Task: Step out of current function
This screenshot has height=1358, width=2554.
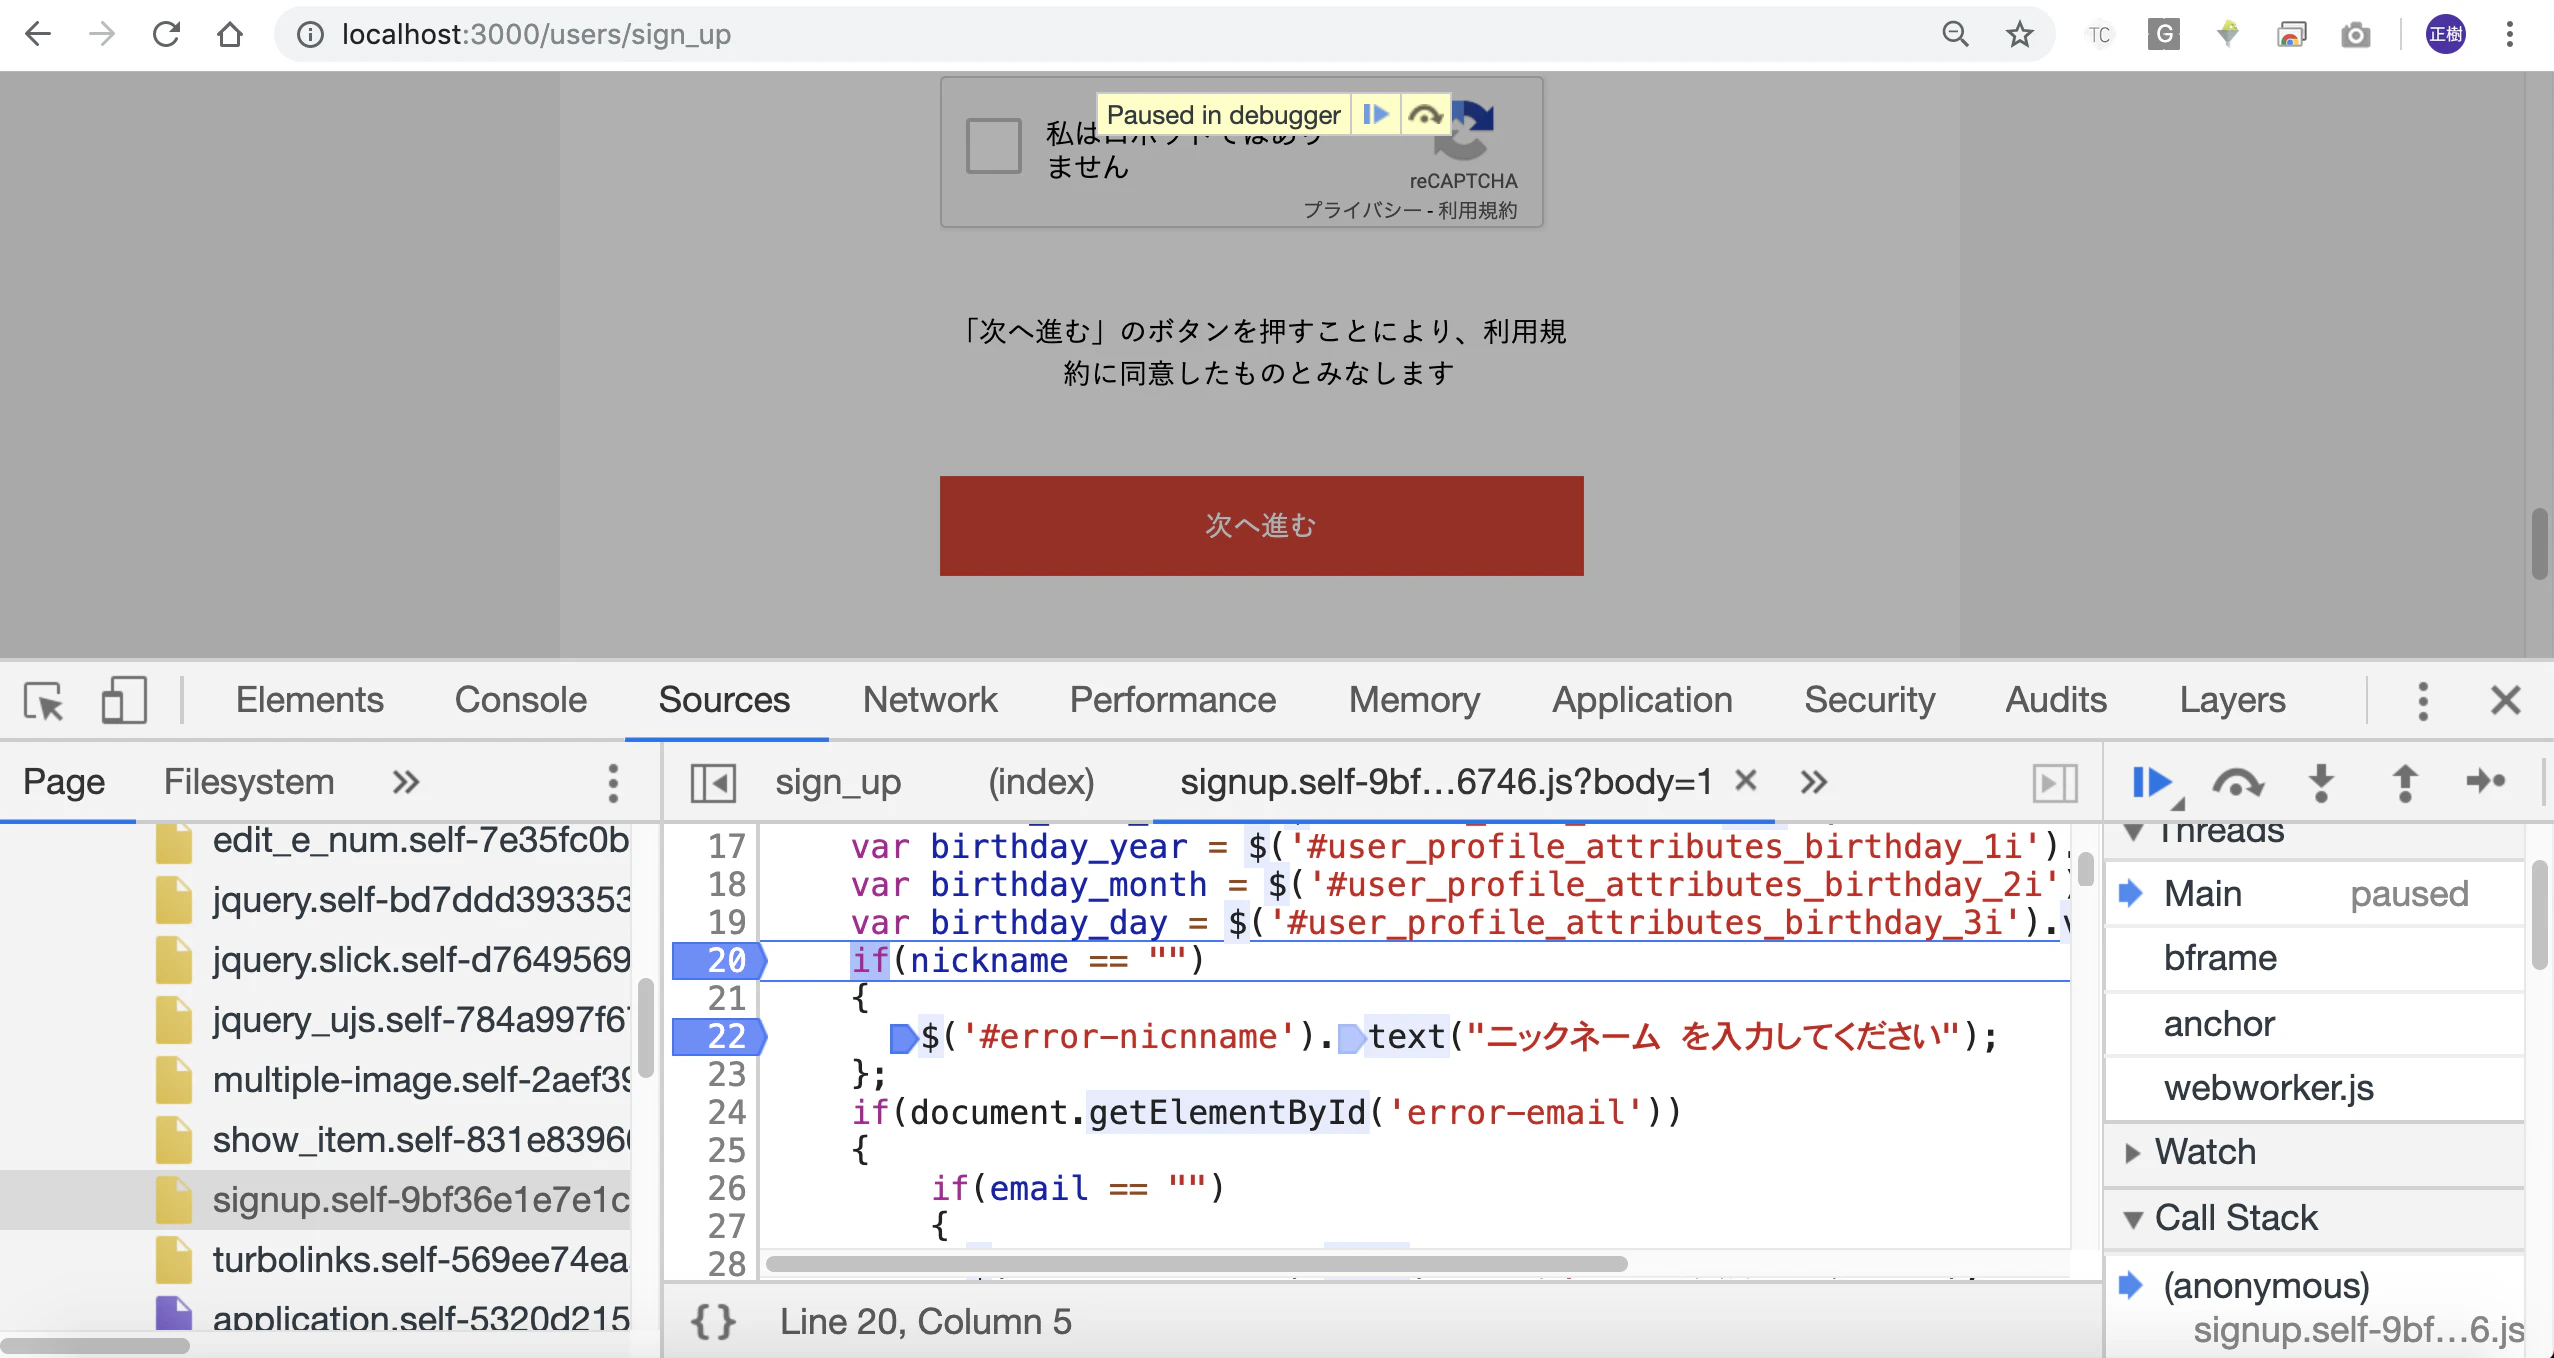Action: (2404, 782)
